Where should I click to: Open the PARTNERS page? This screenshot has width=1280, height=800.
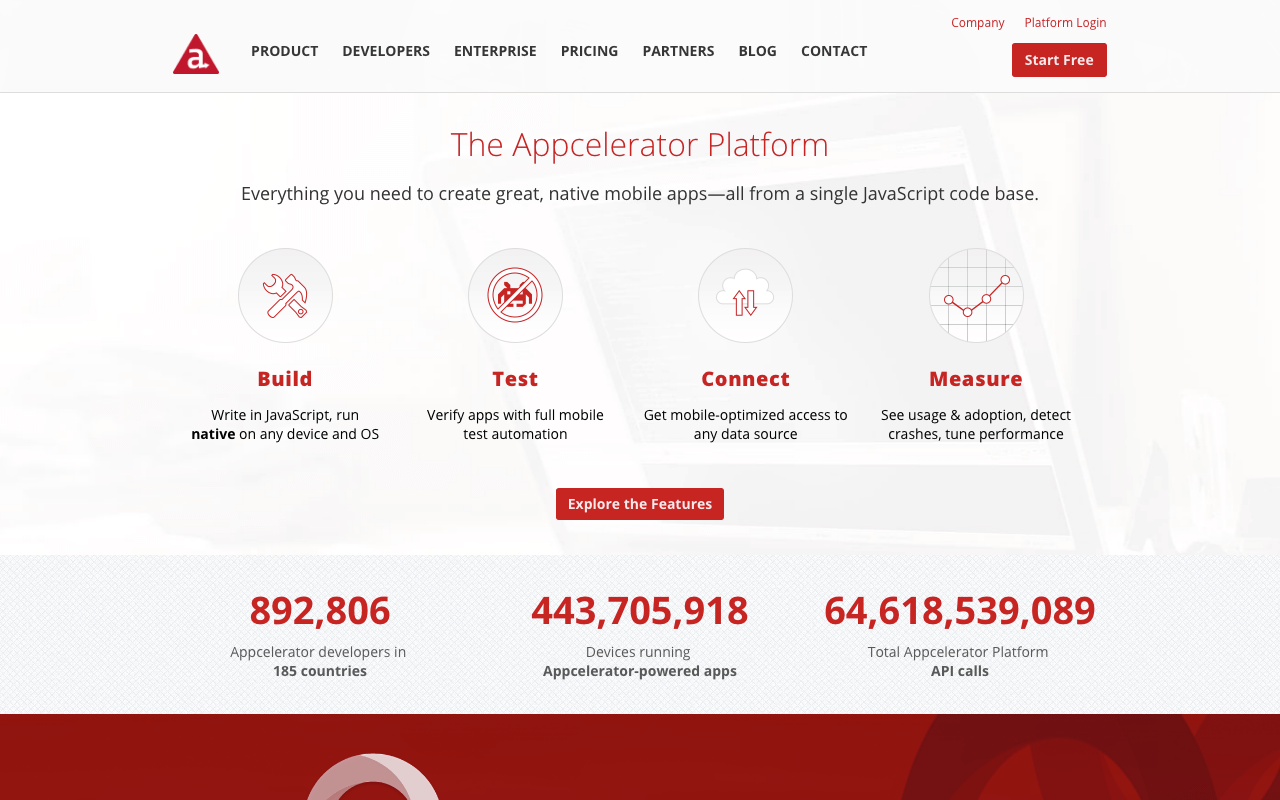click(x=678, y=51)
